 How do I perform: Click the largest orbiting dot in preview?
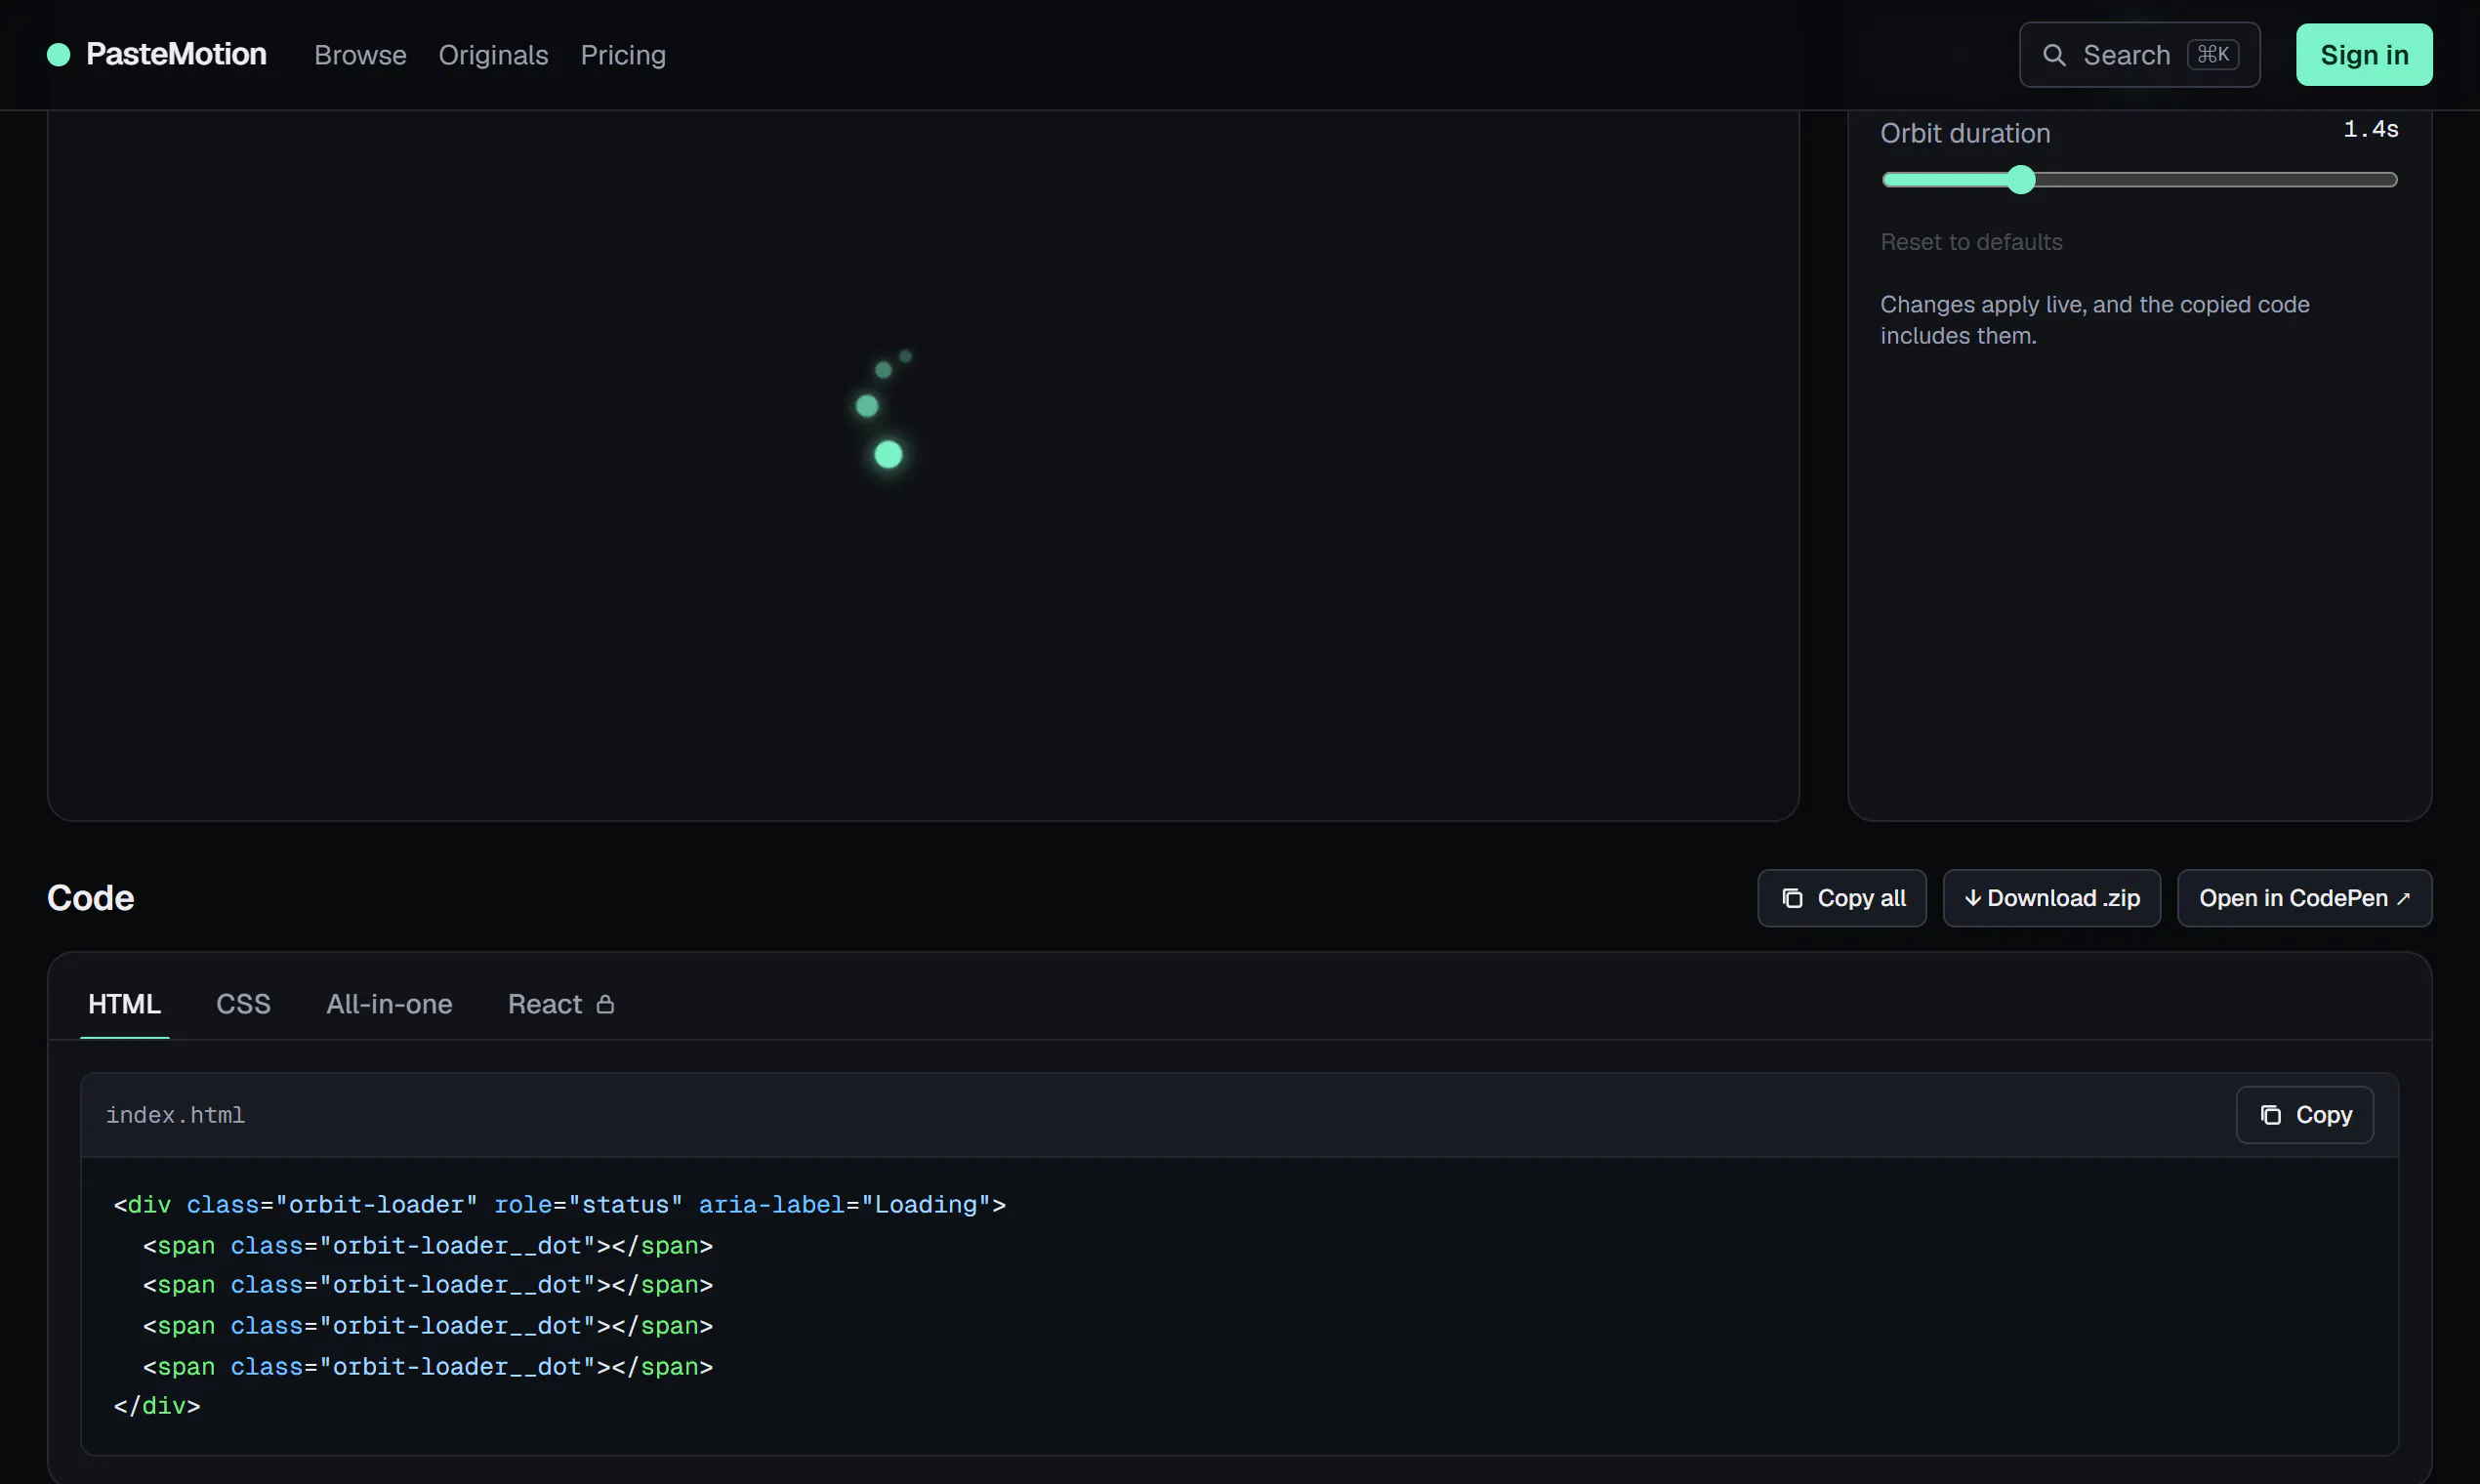[x=888, y=455]
